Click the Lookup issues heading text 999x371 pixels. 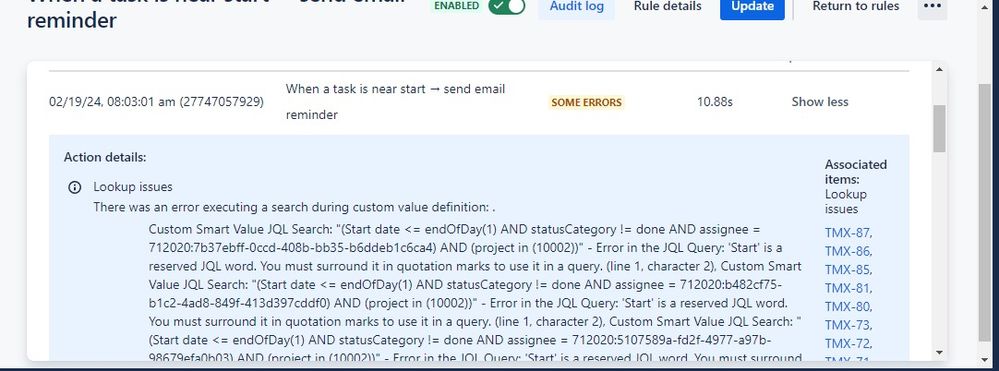tap(133, 187)
